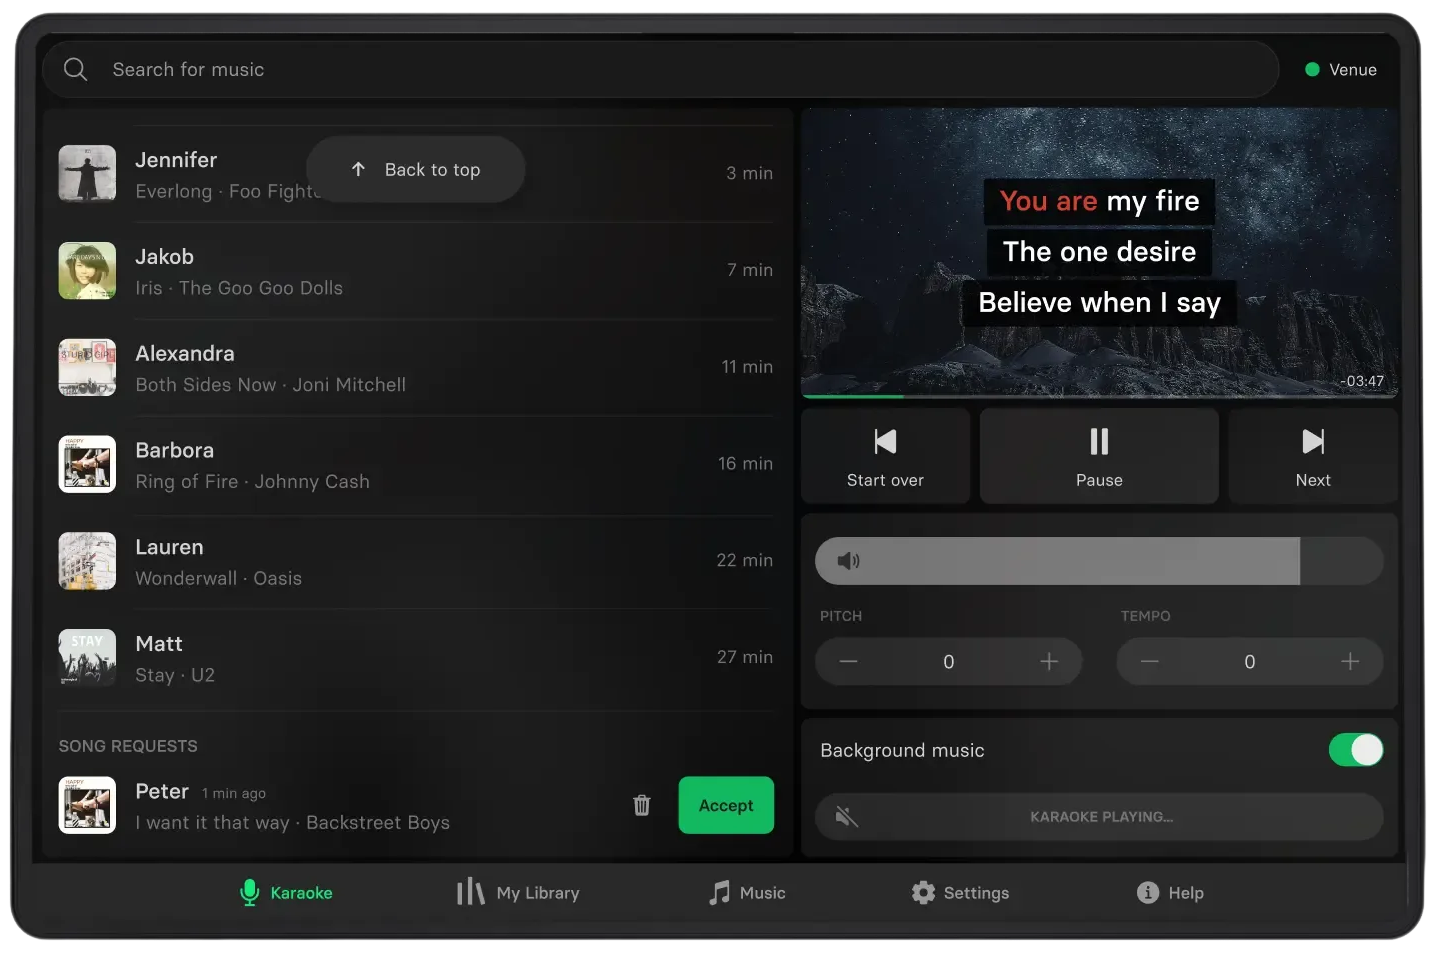1440x957 pixels.
Task: Raise tempo using the plus button
Action: click(x=1350, y=662)
